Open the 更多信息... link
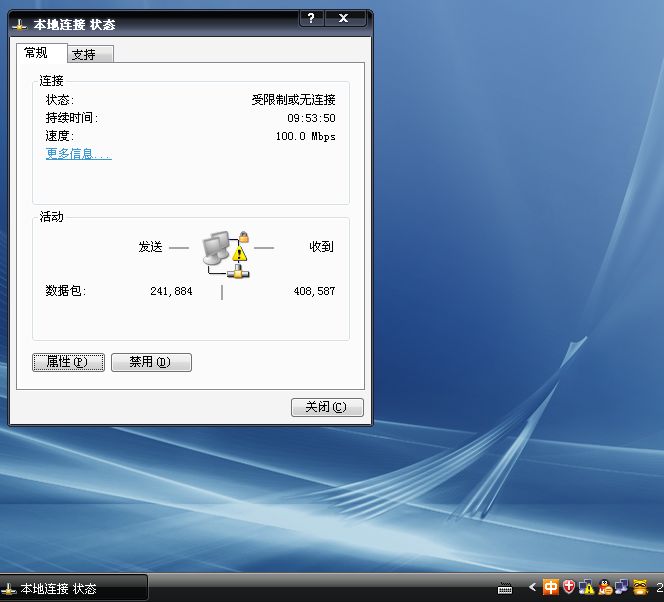Image resolution: width=664 pixels, height=602 pixels. point(78,153)
